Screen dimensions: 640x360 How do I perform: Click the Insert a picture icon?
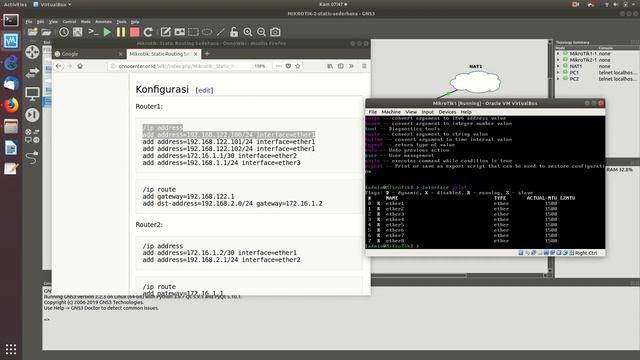pos(180,32)
